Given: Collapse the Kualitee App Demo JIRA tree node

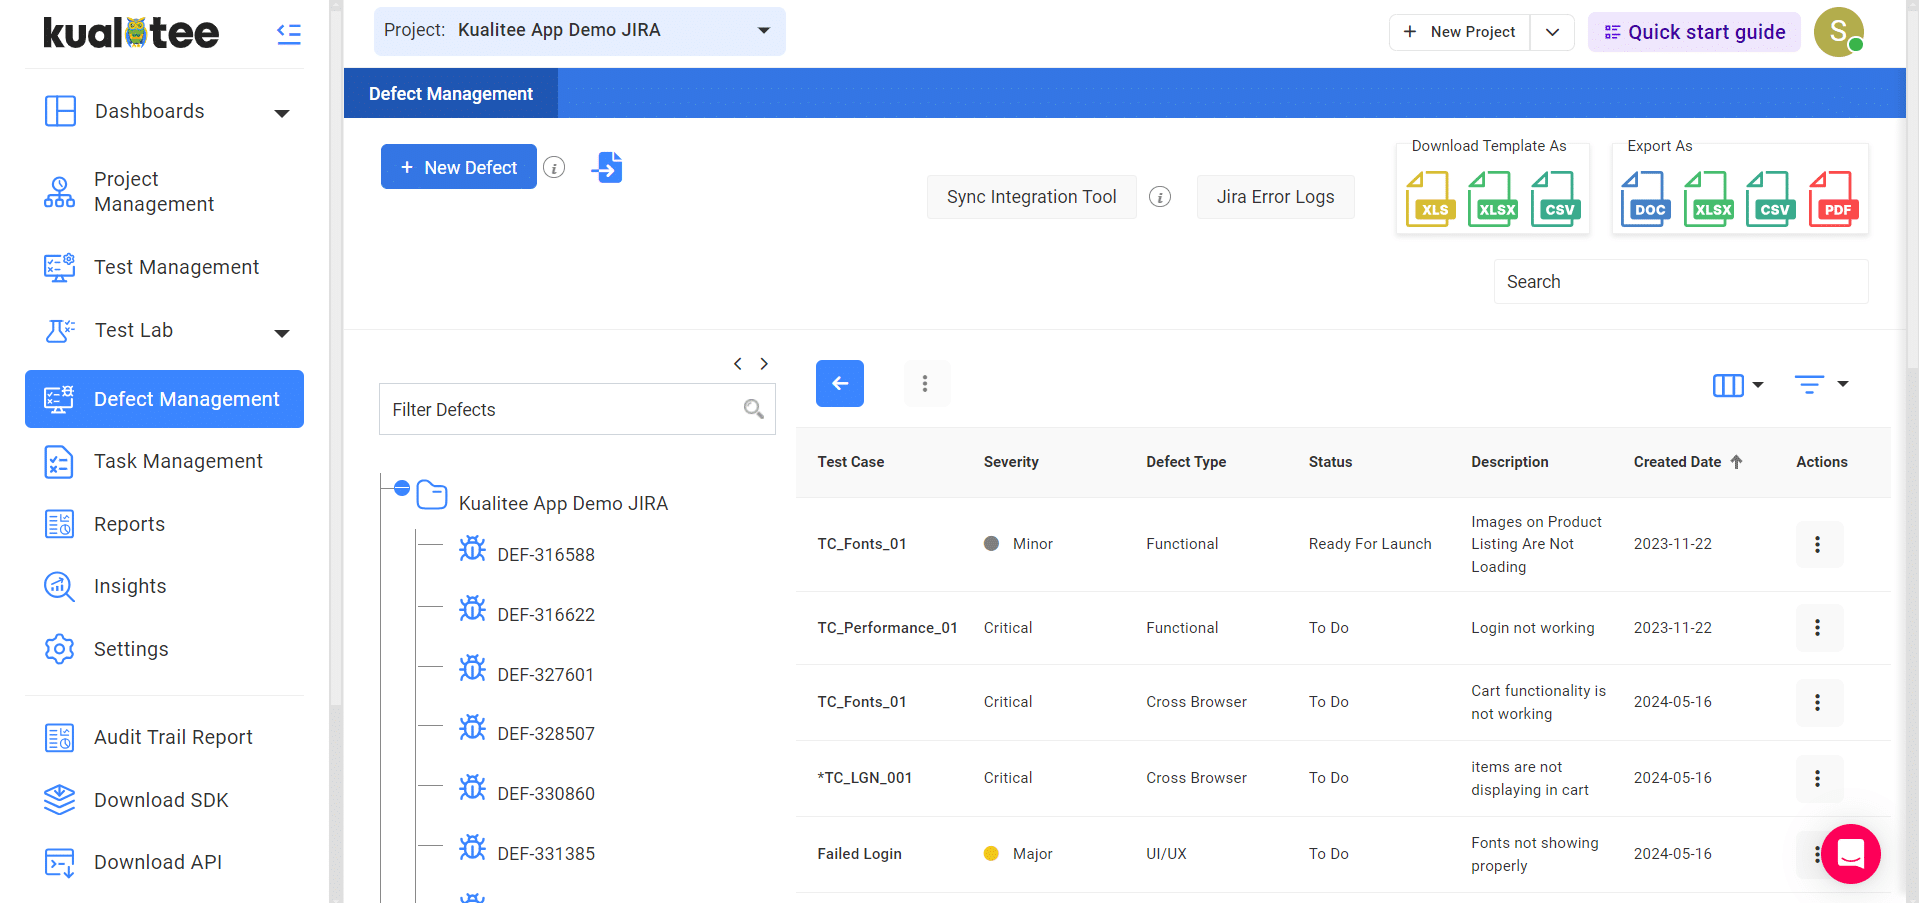Looking at the screenshot, I should pos(402,488).
